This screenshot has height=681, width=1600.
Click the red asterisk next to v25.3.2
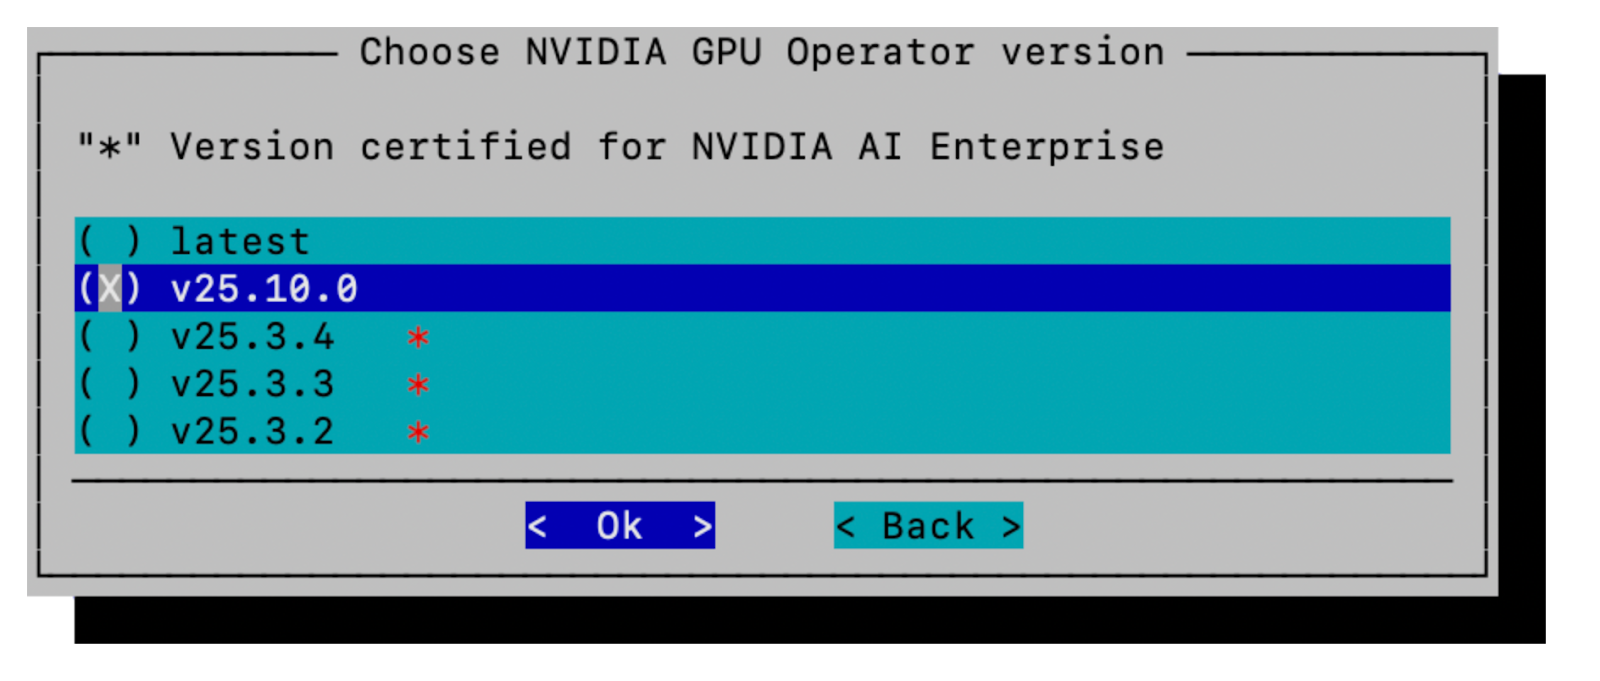point(418,433)
